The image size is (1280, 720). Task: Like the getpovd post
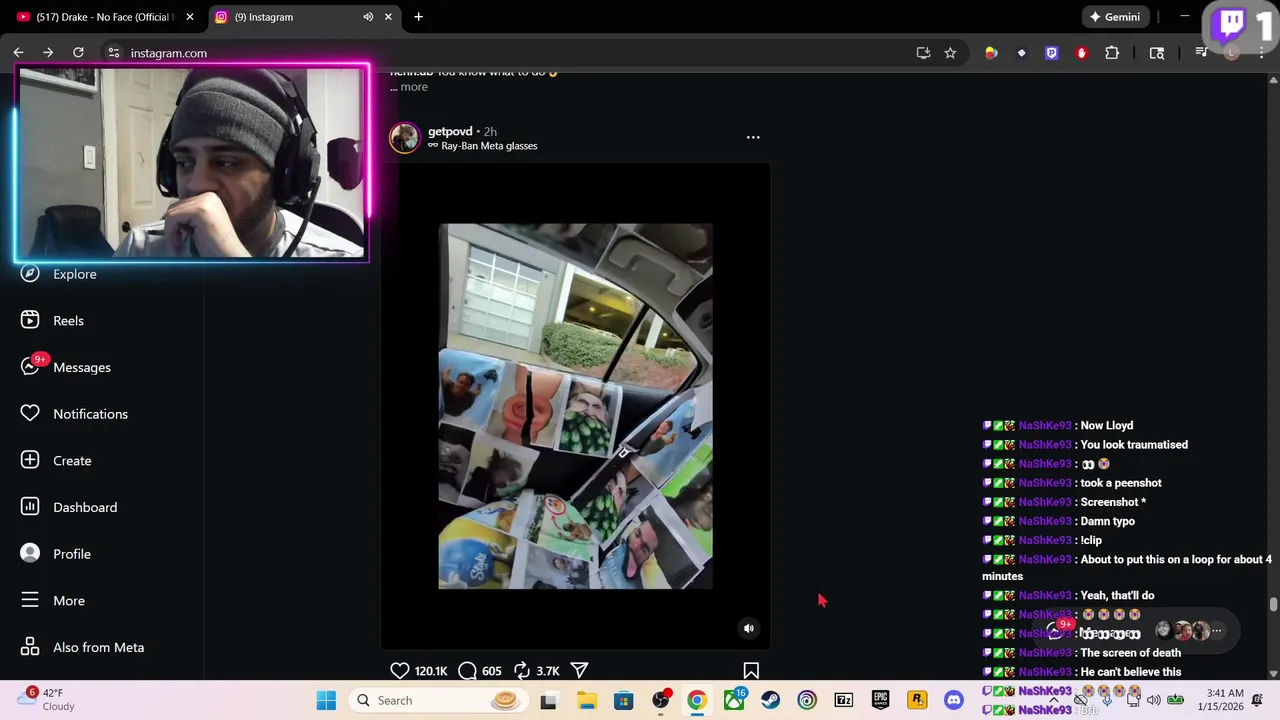click(x=399, y=671)
